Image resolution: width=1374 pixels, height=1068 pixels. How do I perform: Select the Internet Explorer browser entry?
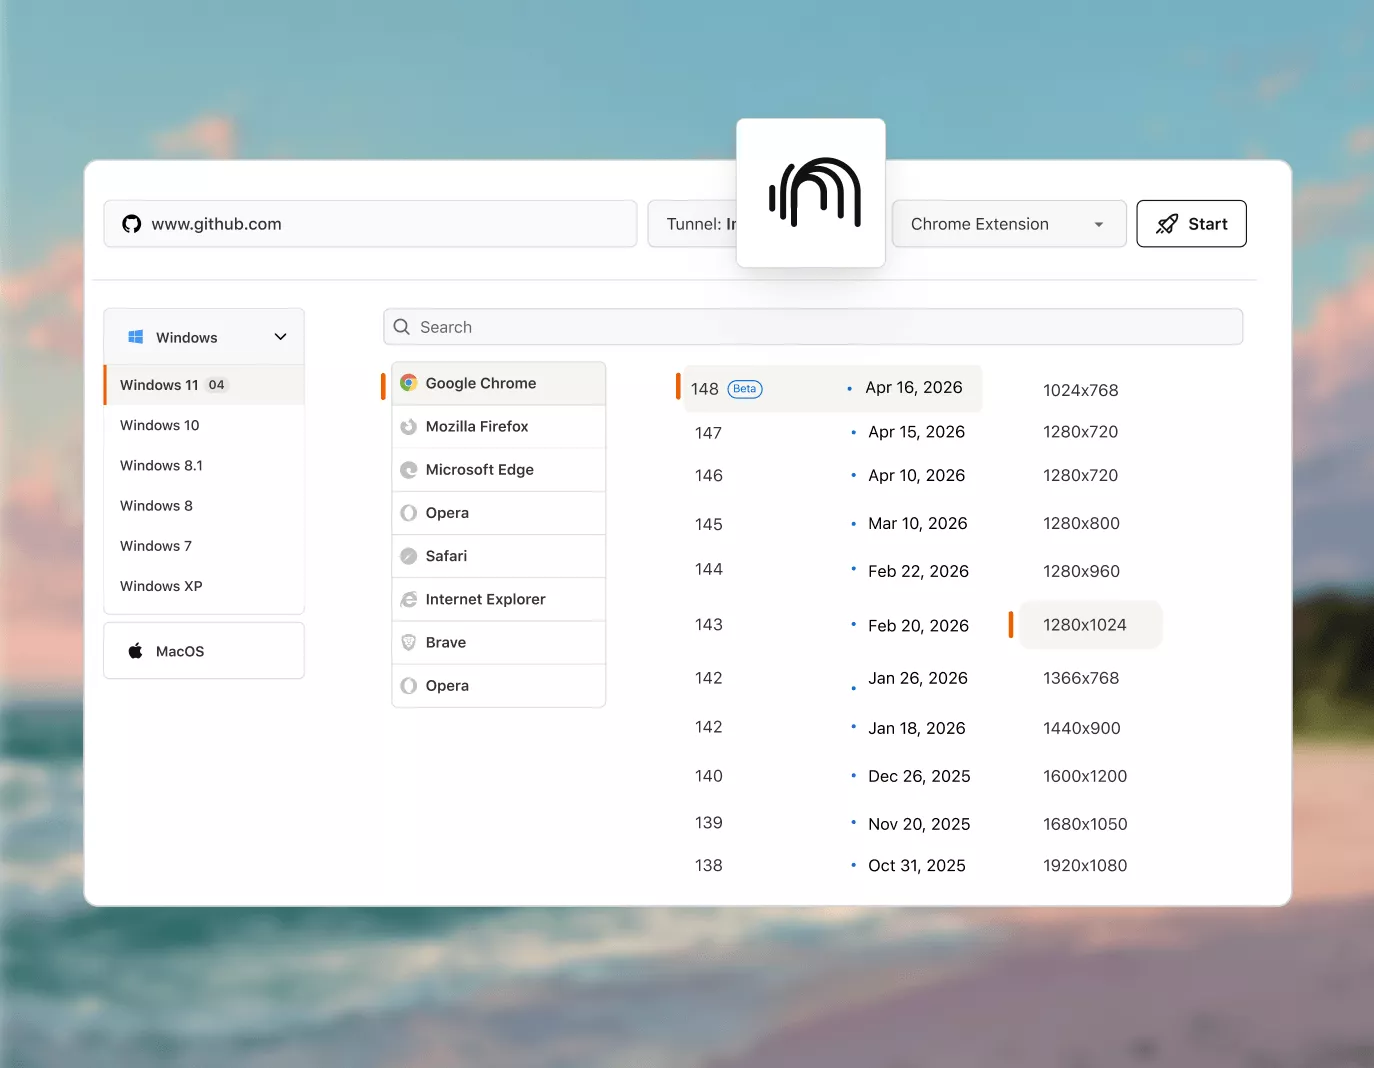499,599
